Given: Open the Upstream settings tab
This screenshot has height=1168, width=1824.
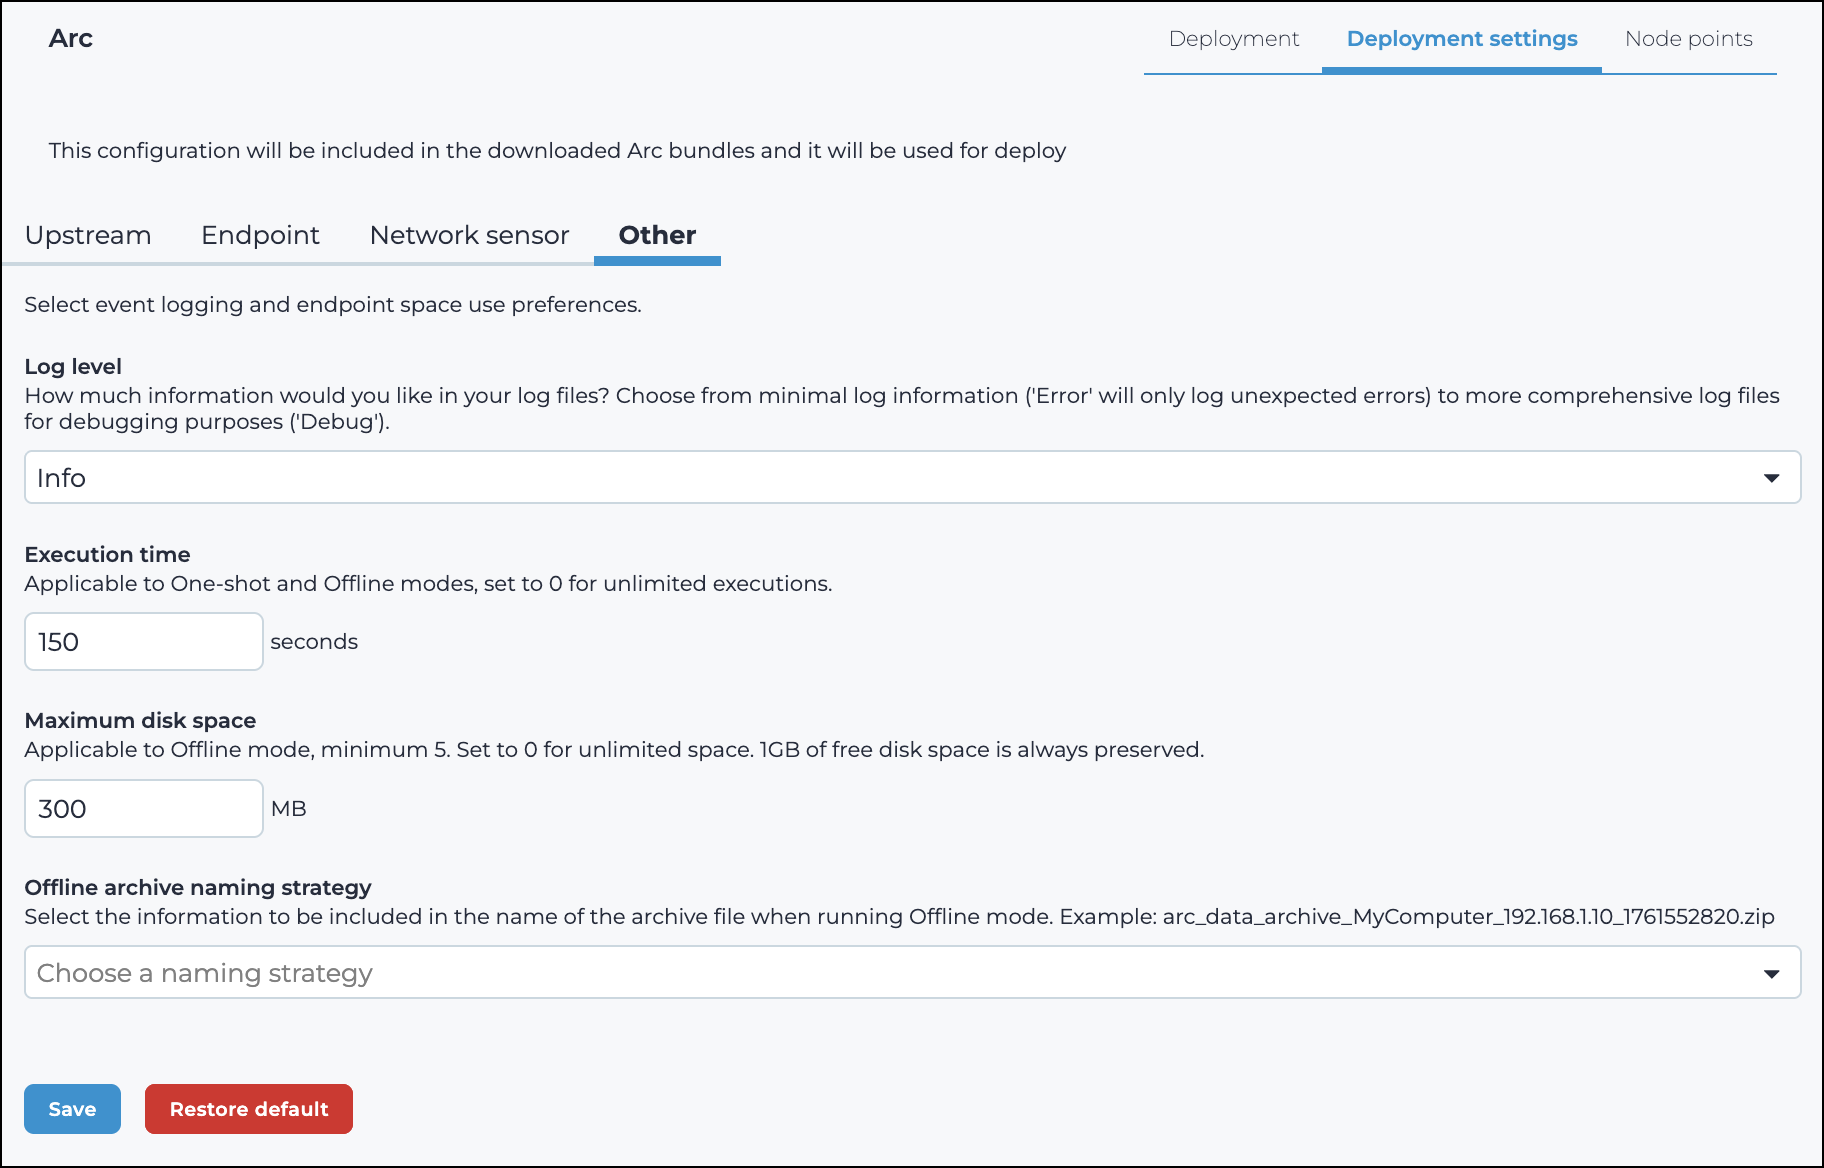Looking at the screenshot, I should click(x=88, y=235).
